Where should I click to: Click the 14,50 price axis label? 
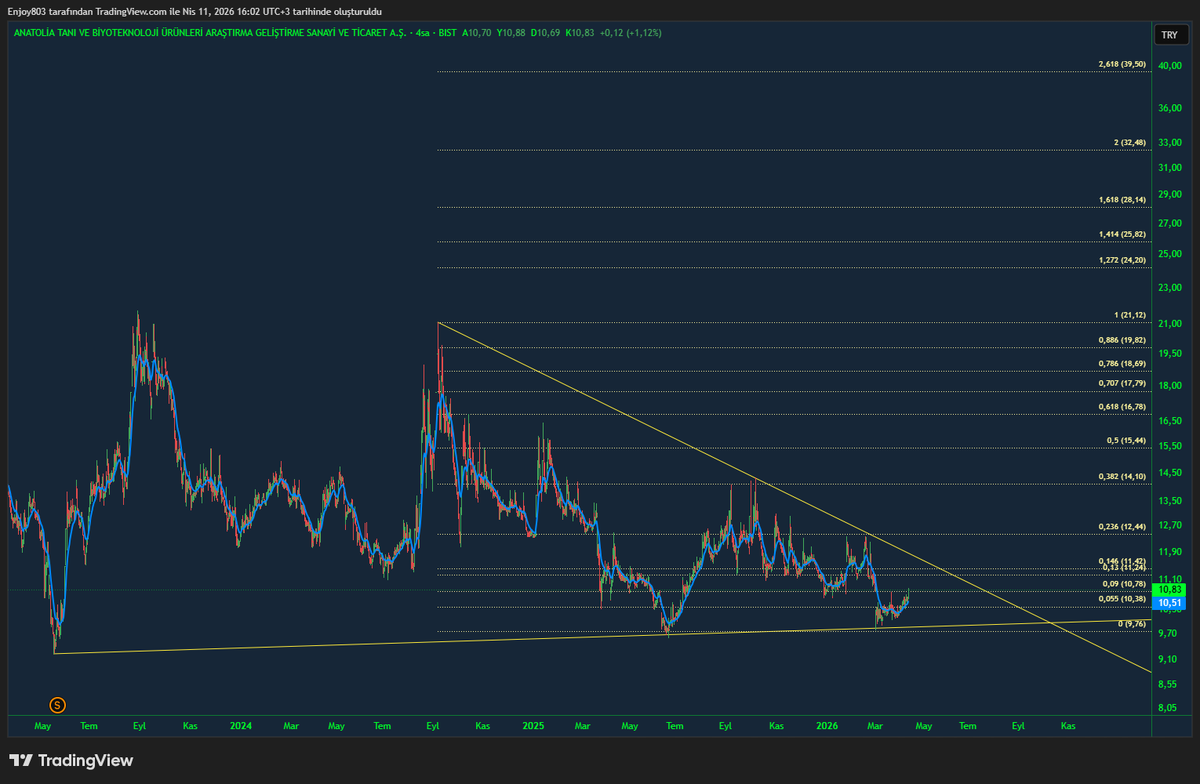pyautogui.click(x=1169, y=473)
